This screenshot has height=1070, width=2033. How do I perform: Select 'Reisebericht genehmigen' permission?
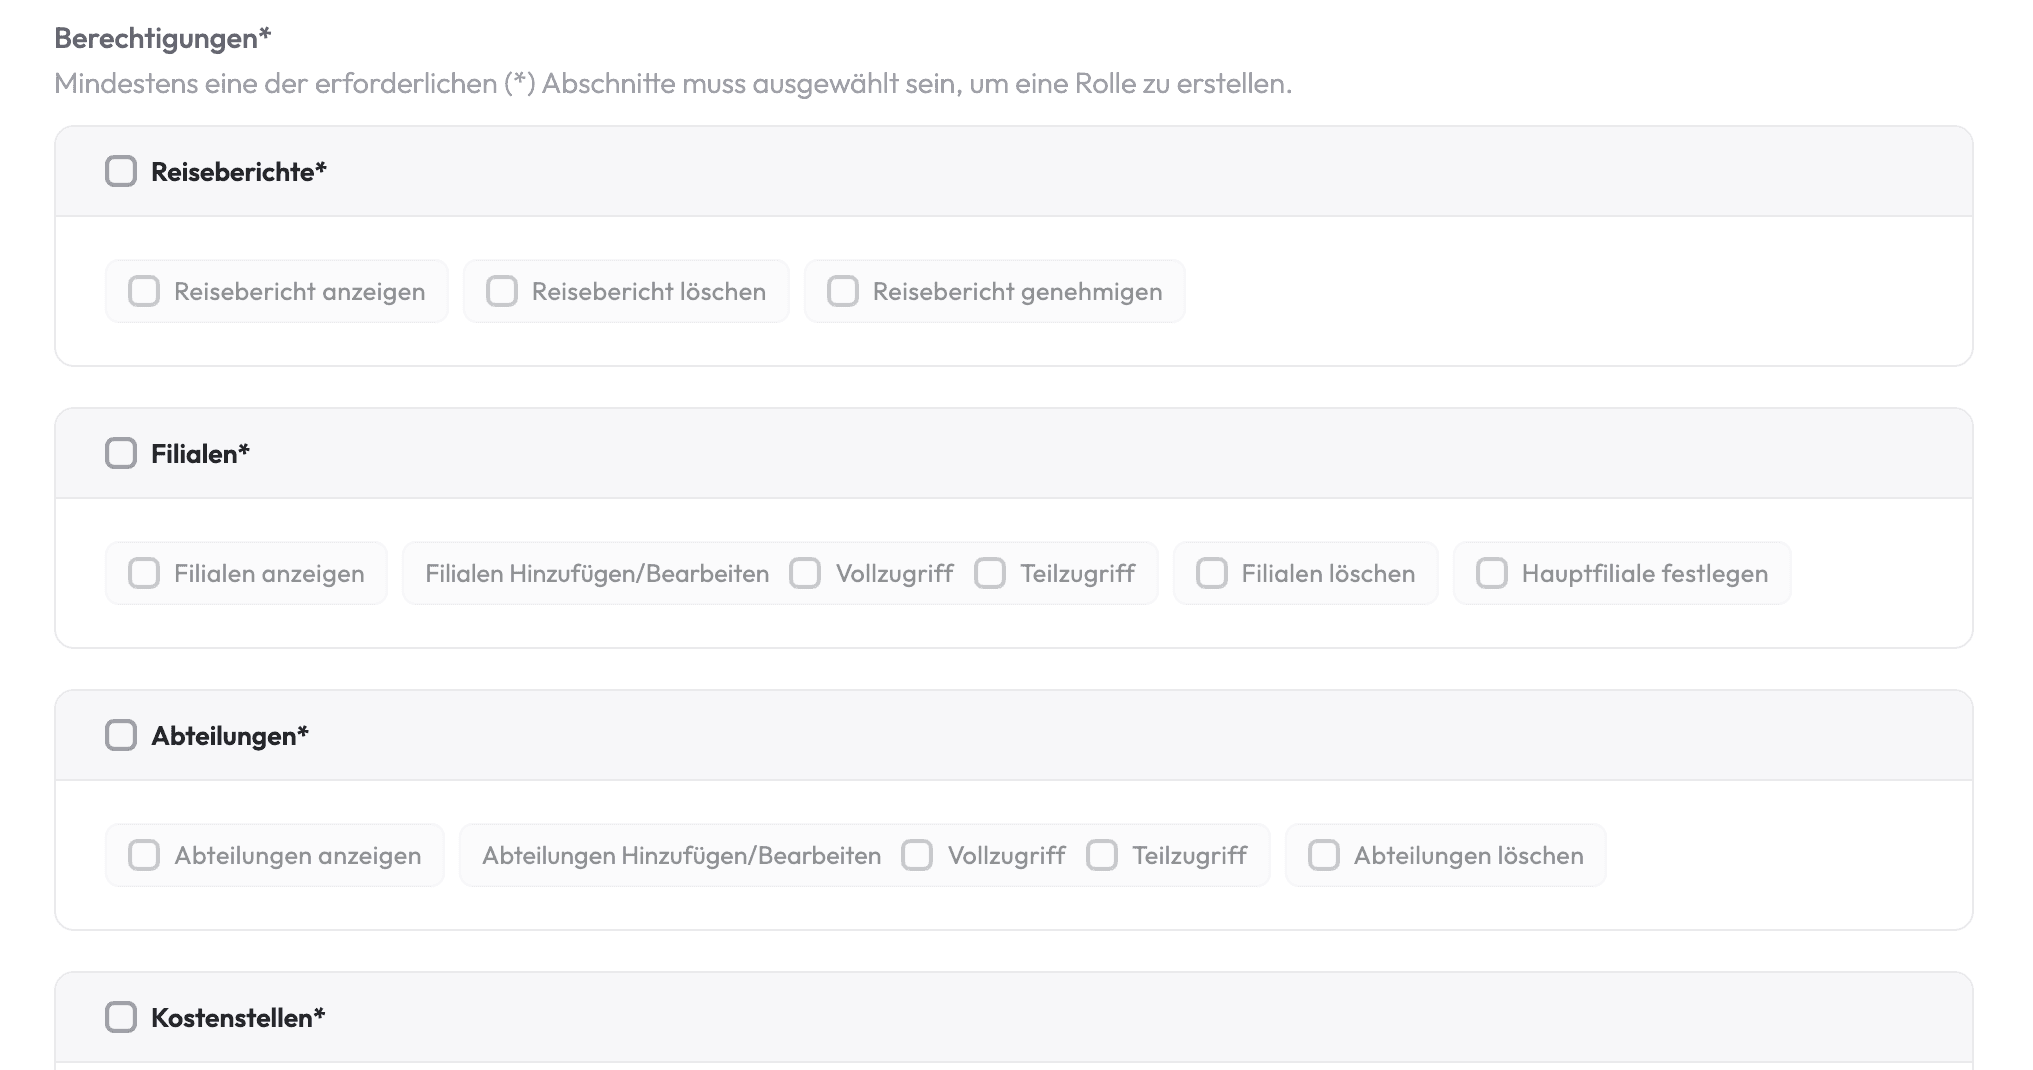click(x=843, y=291)
